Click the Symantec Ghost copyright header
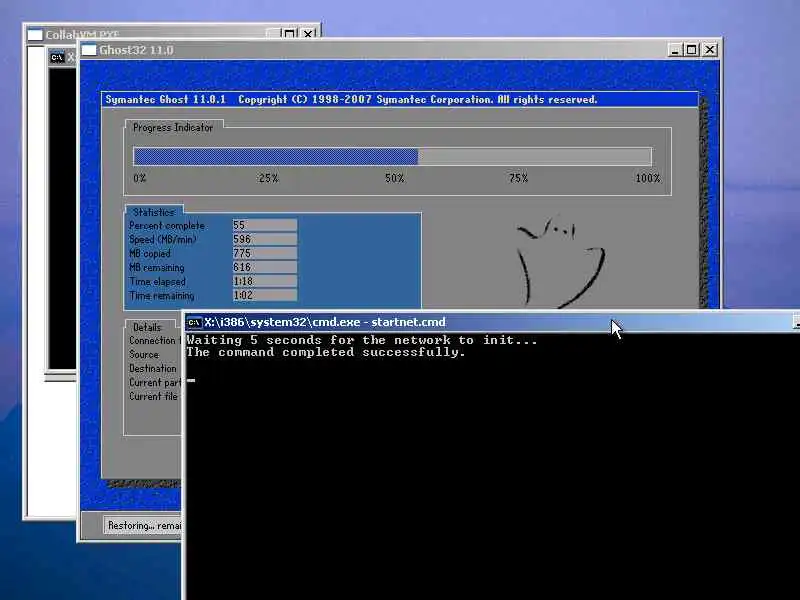This screenshot has height=600, width=800. 351,99
